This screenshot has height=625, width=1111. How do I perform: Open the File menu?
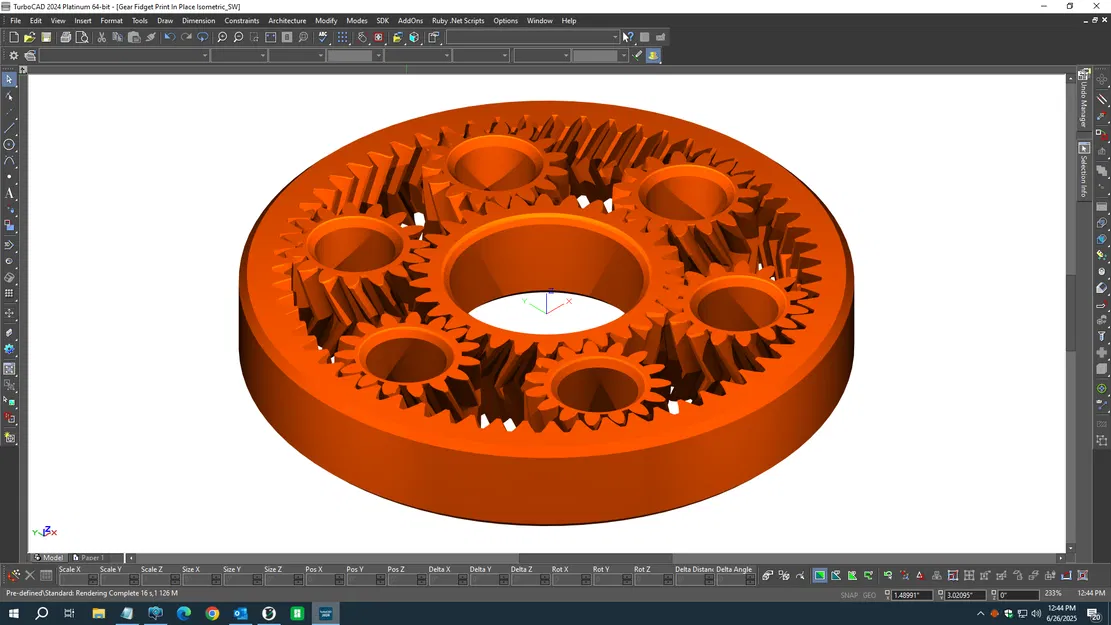pyautogui.click(x=15, y=21)
